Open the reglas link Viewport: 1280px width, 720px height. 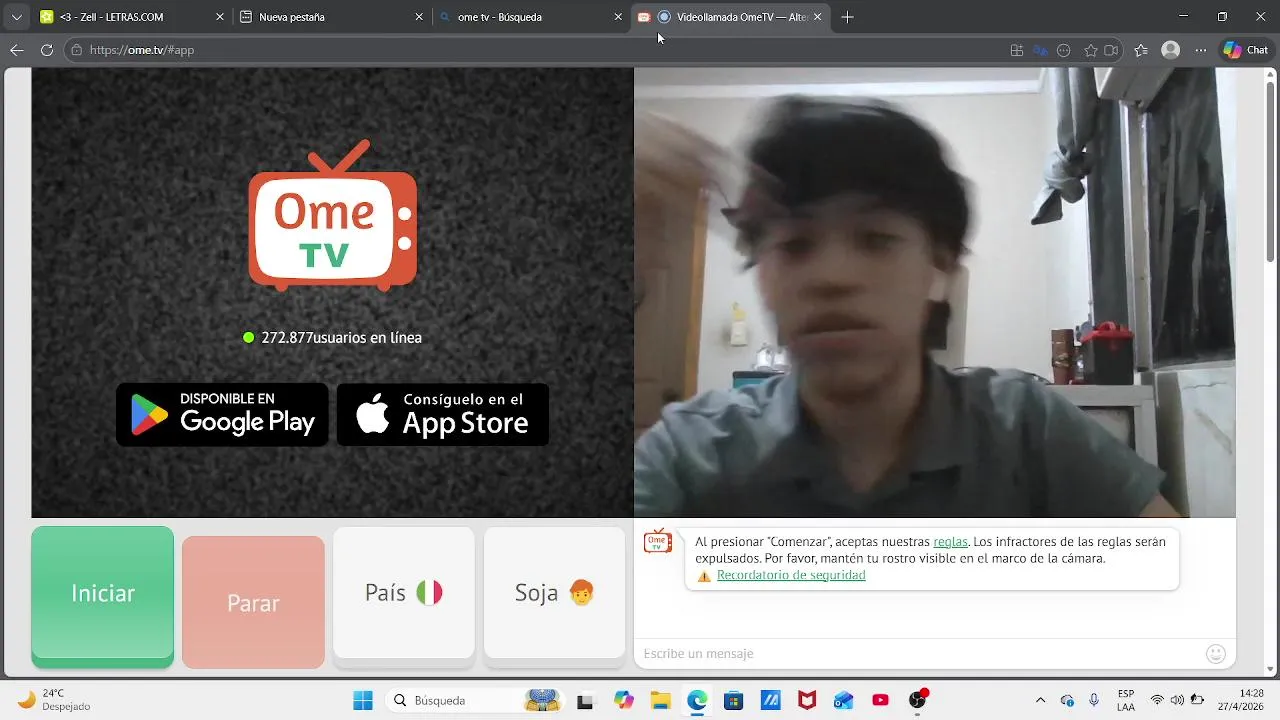point(950,542)
